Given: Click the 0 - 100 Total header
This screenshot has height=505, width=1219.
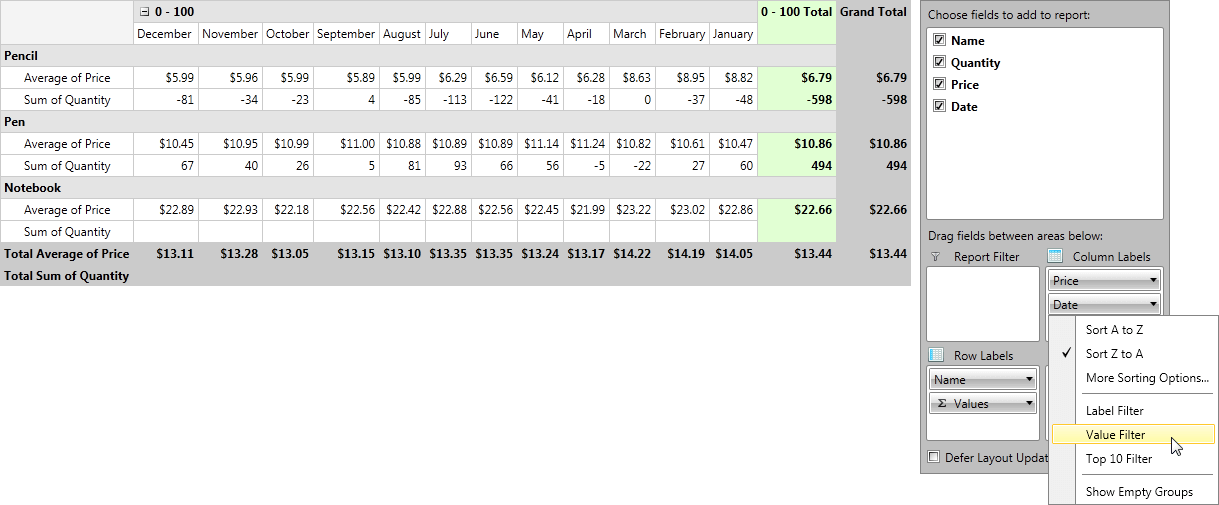Looking at the screenshot, I should (797, 12).
